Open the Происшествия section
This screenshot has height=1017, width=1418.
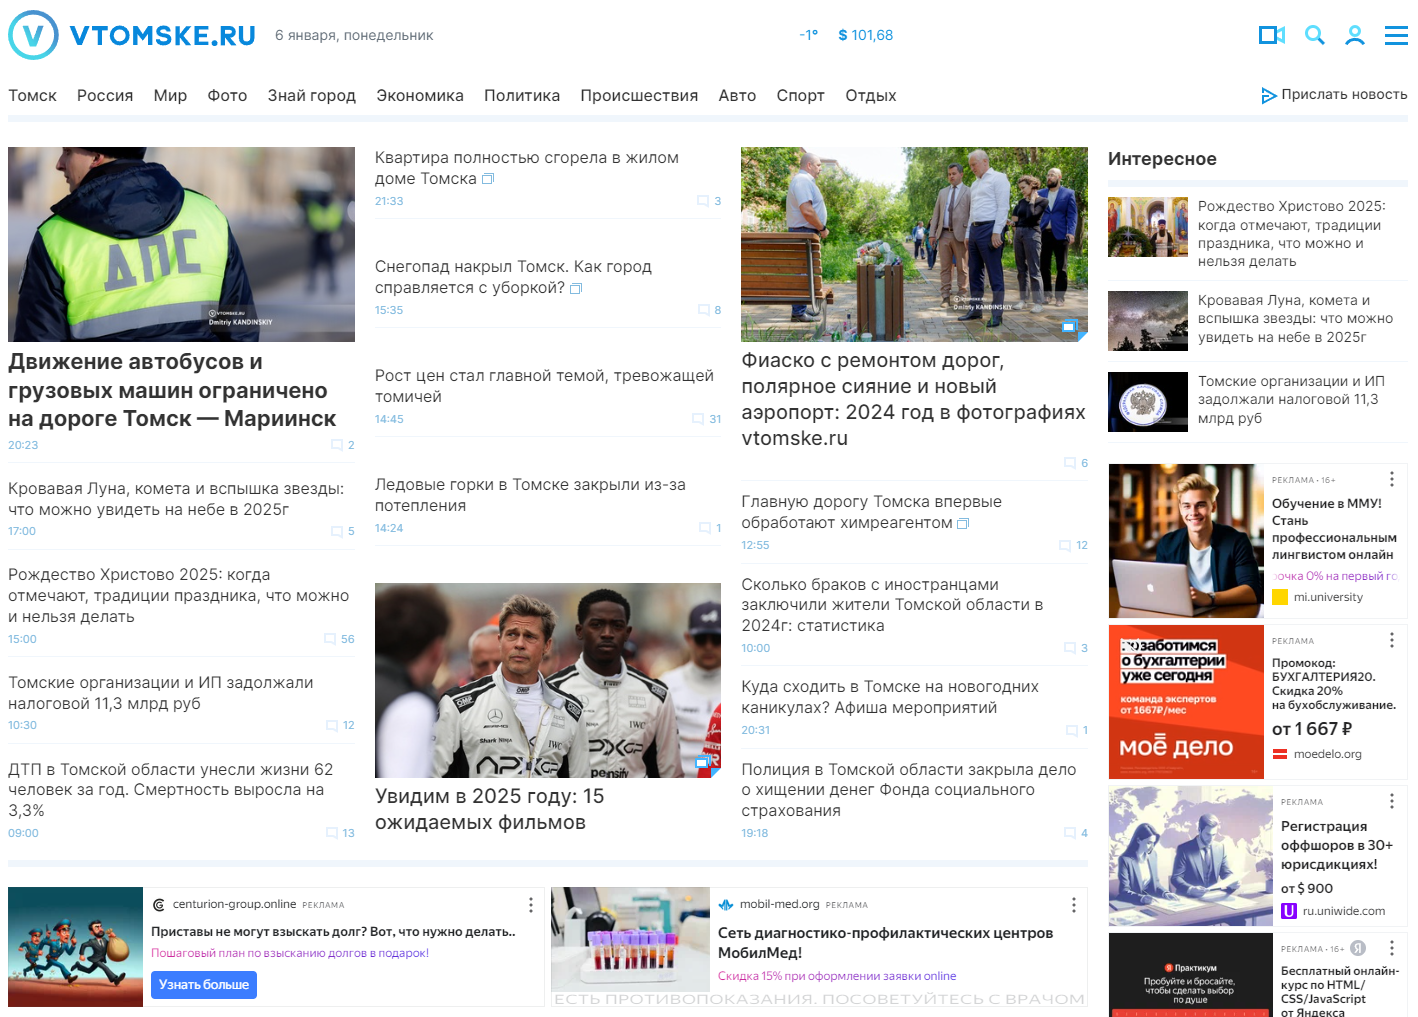639,96
